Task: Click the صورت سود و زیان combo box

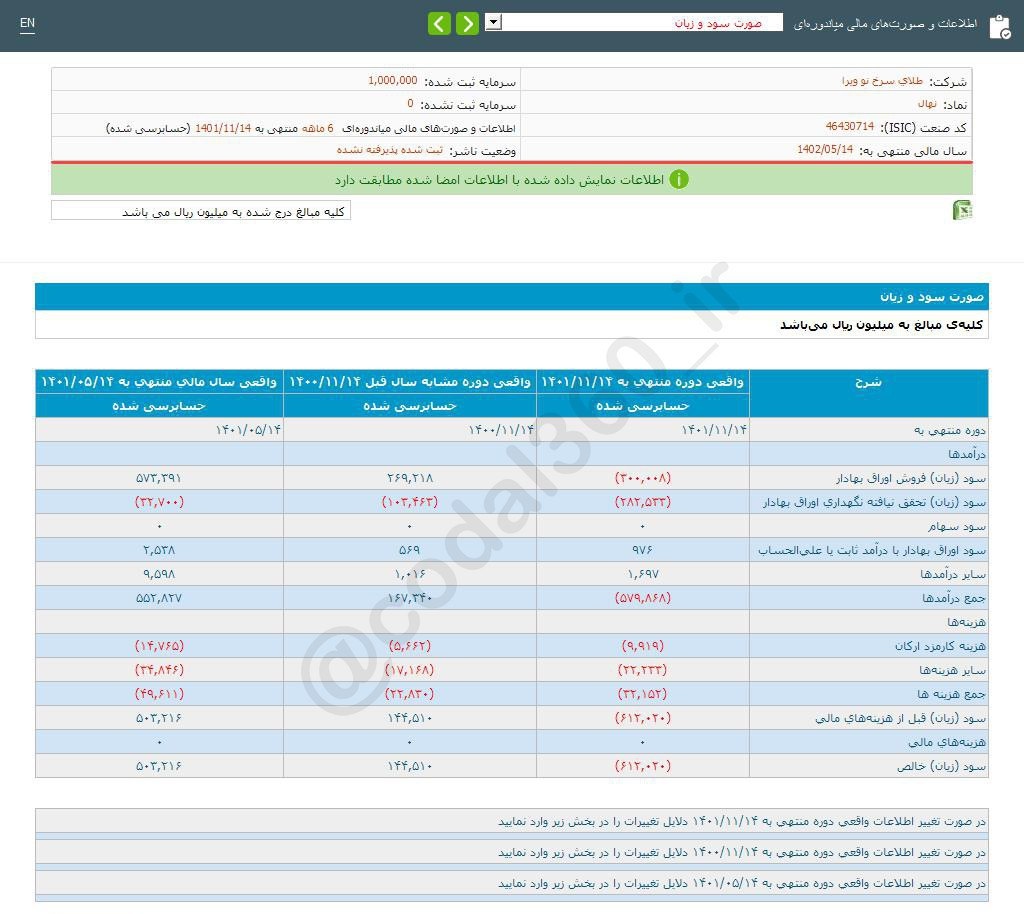Action: pos(642,22)
